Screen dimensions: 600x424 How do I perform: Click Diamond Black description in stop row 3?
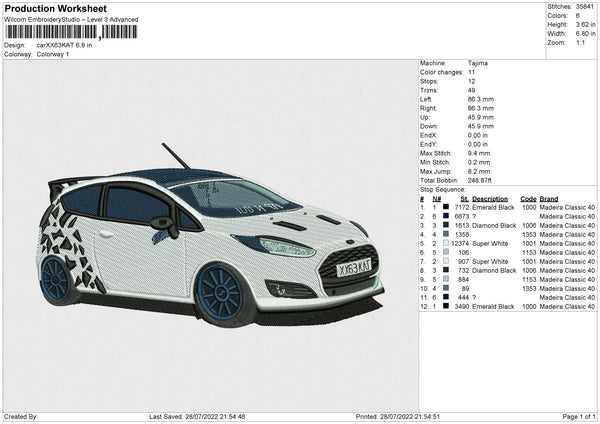coord(494,225)
